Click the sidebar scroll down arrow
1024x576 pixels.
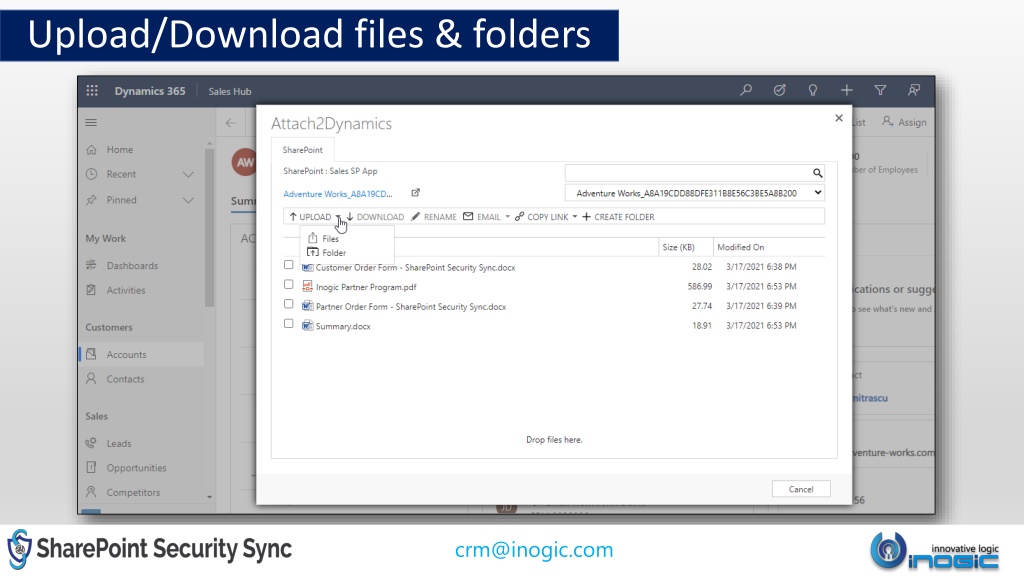coord(209,497)
